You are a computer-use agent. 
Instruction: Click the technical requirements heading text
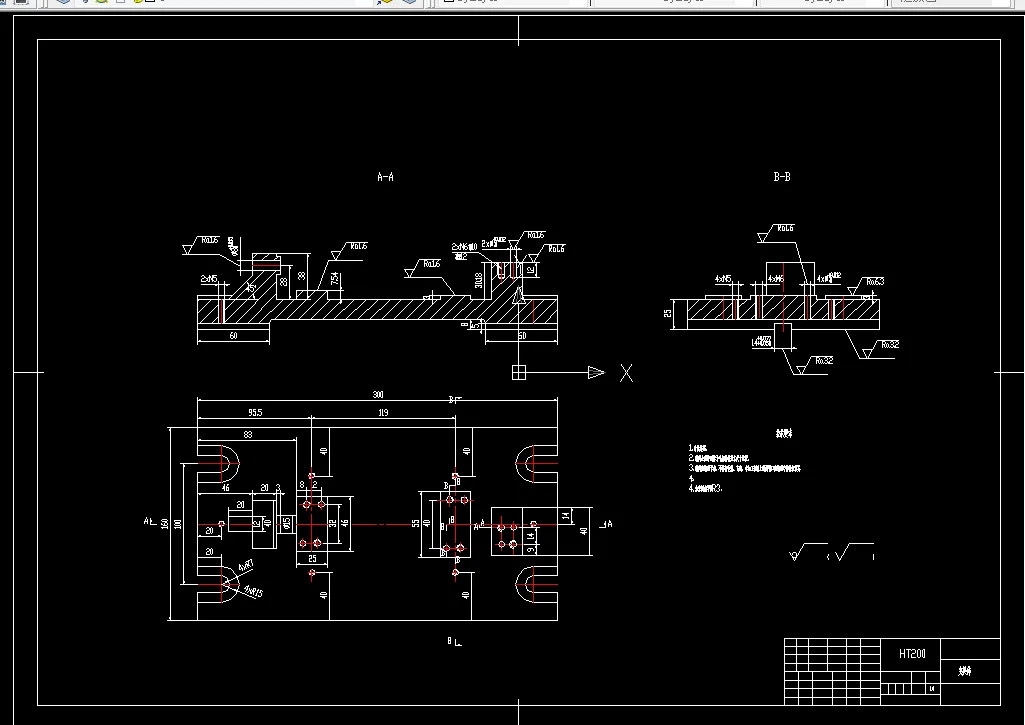784,433
